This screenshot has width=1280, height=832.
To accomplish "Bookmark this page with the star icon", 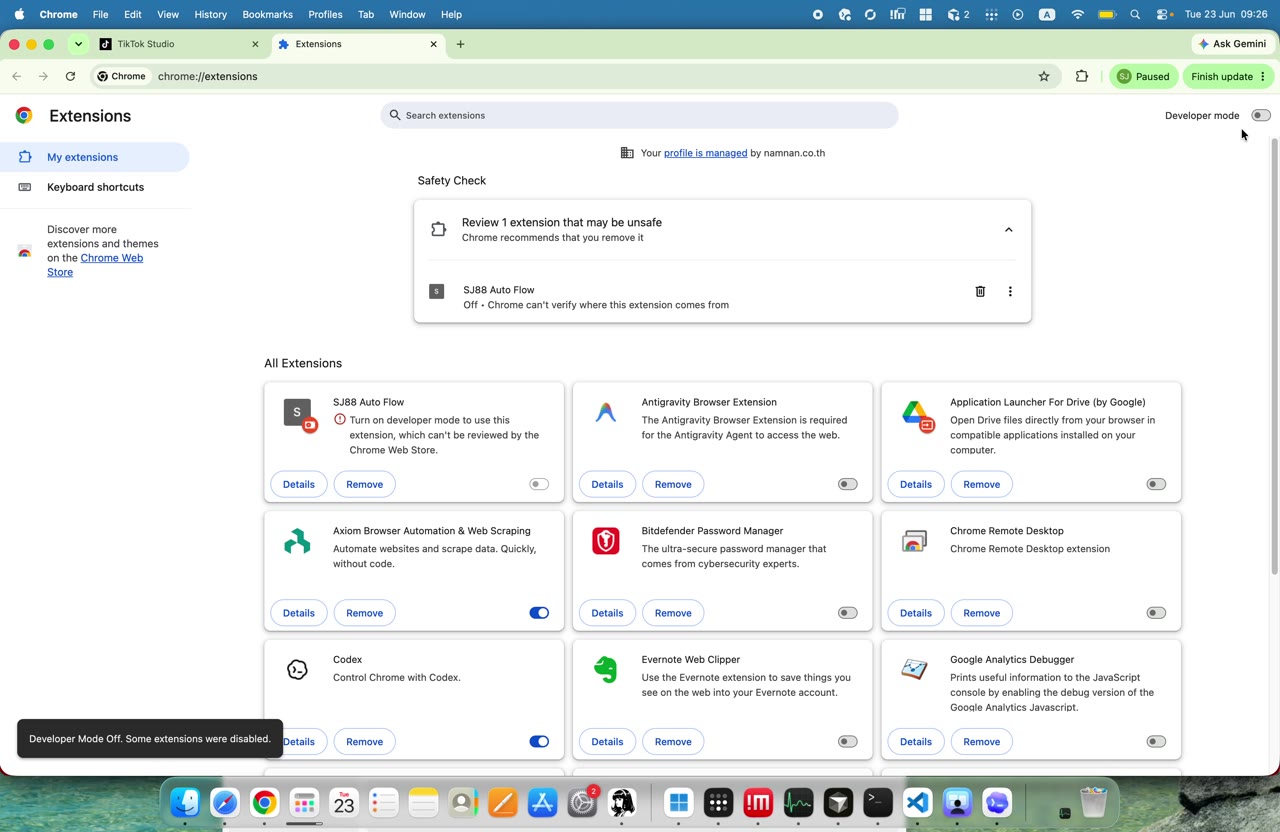I will [x=1044, y=76].
